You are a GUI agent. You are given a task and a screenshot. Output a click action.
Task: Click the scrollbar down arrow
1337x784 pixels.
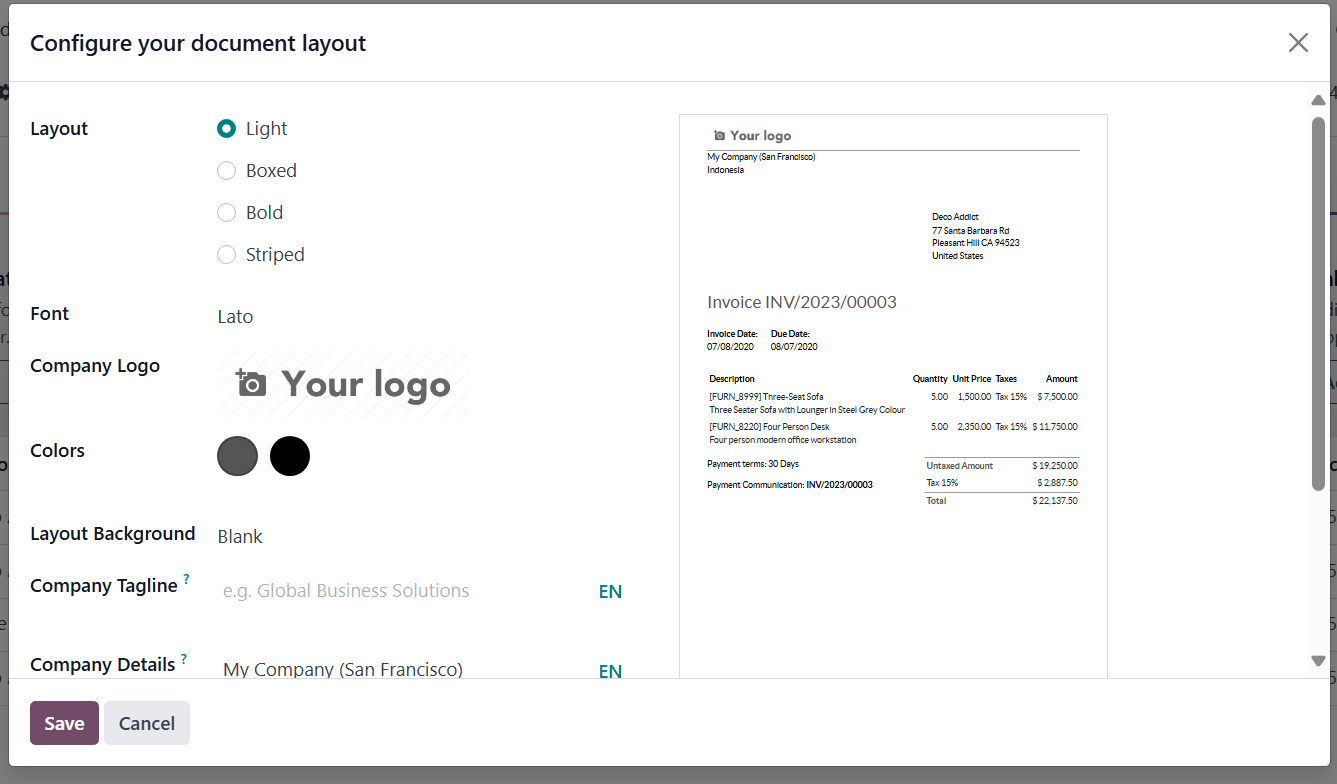coord(1318,661)
